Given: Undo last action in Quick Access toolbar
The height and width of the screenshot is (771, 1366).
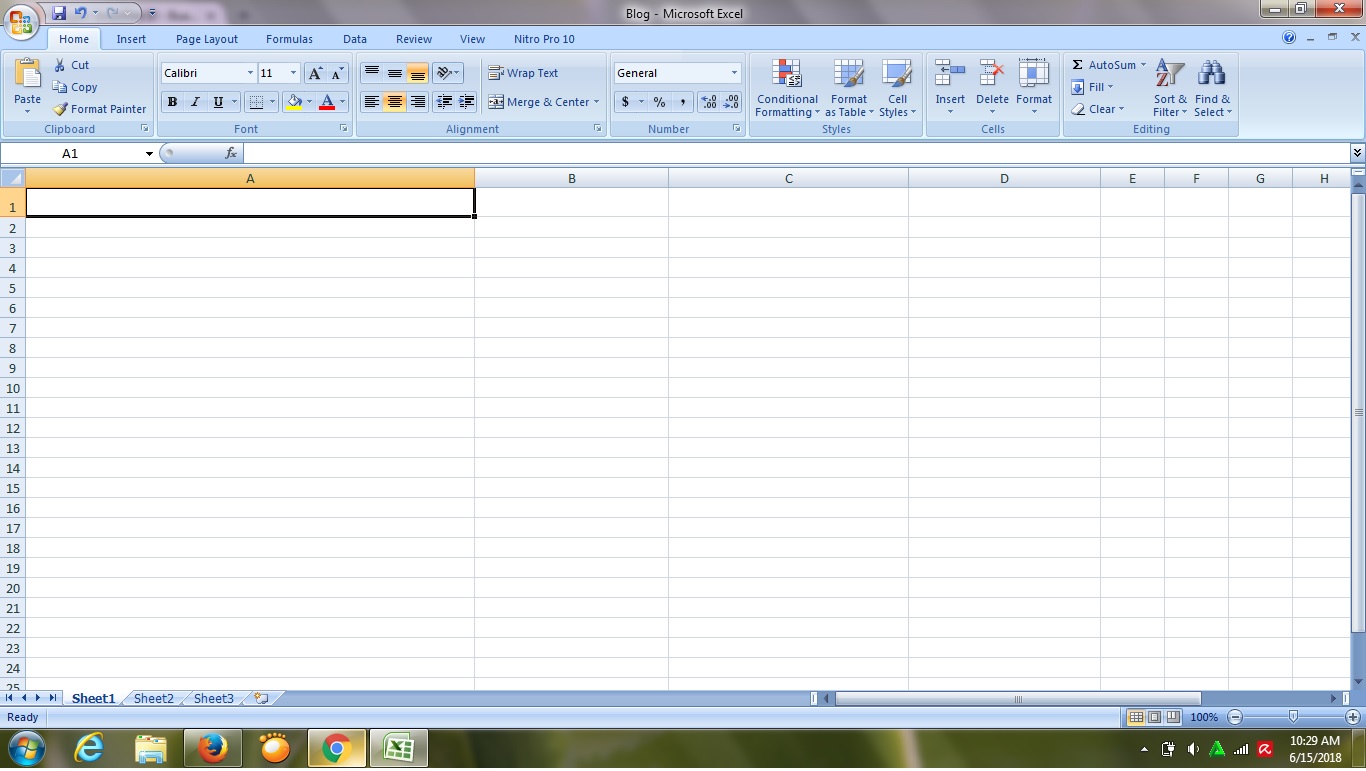Looking at the screenshot, I should (81, 13).
